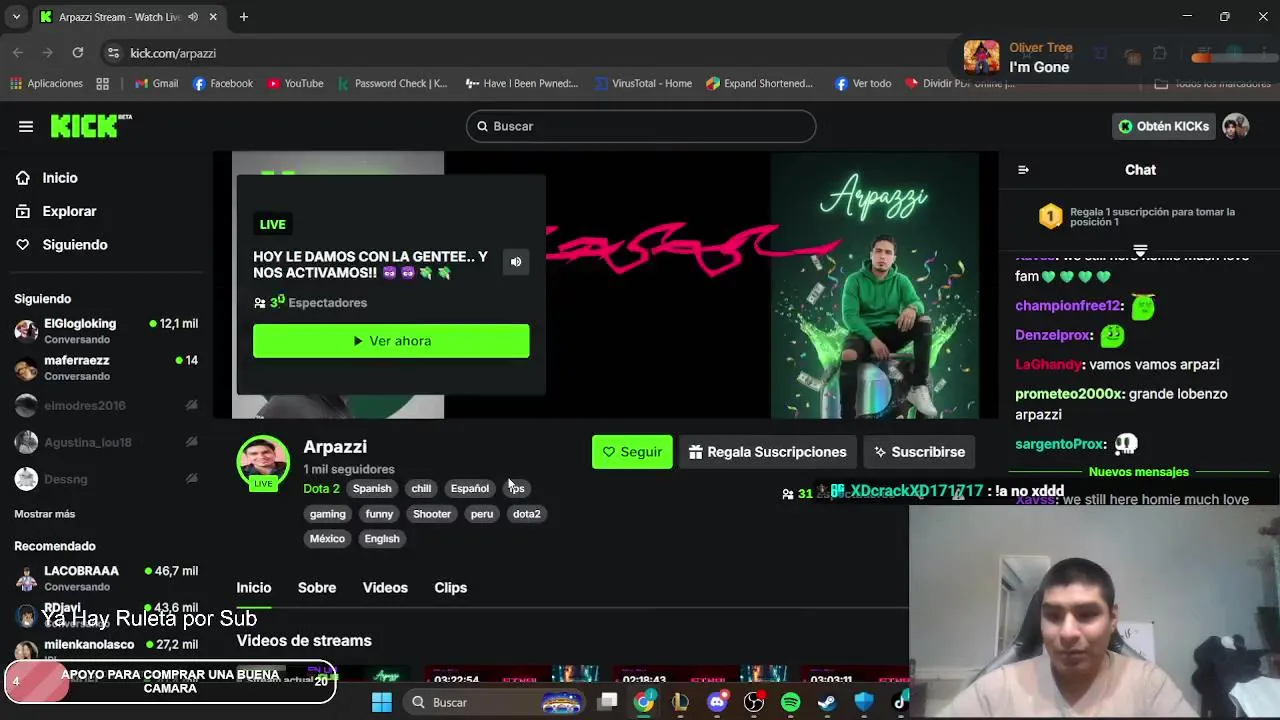Click the KICK logo
1280x720 pixels.
coord(90,125)
